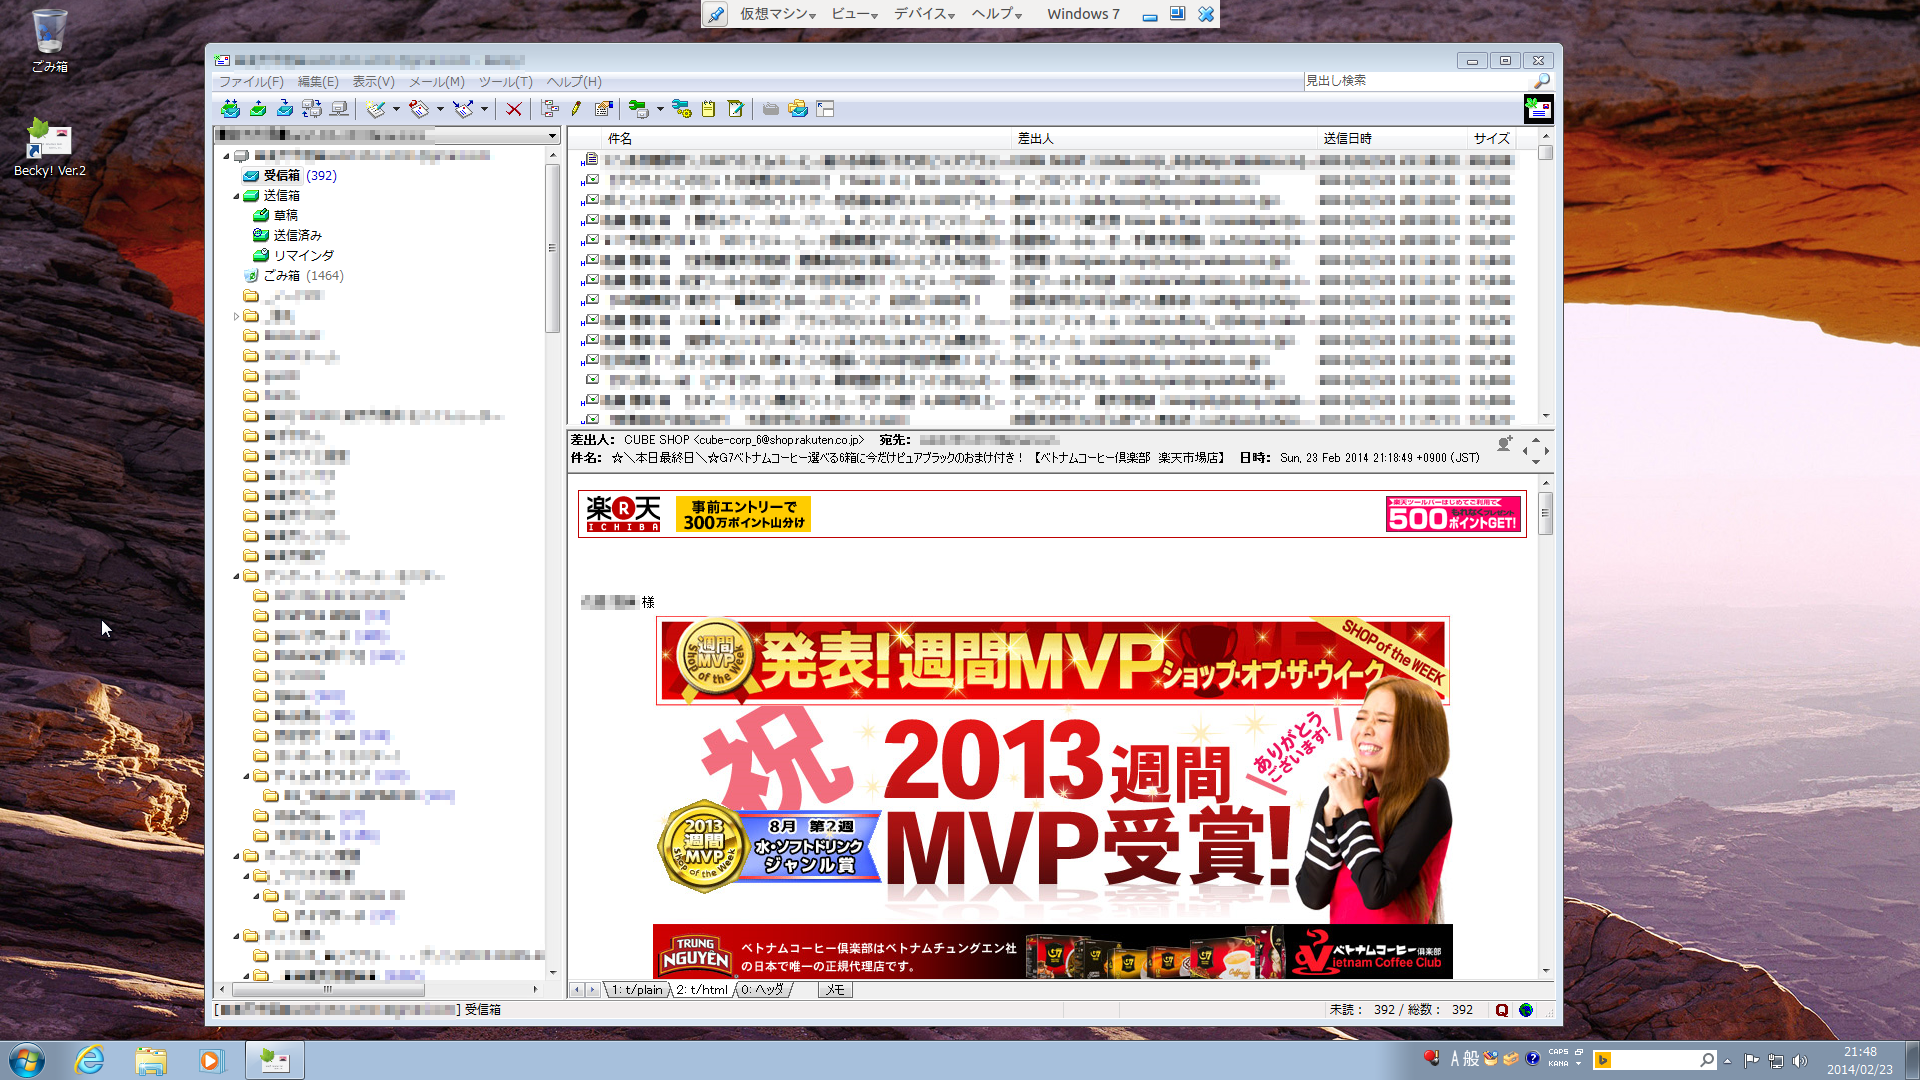1920x1080 pixels.
Task: Toggle thread view with the tree icon
Action: 550,109
